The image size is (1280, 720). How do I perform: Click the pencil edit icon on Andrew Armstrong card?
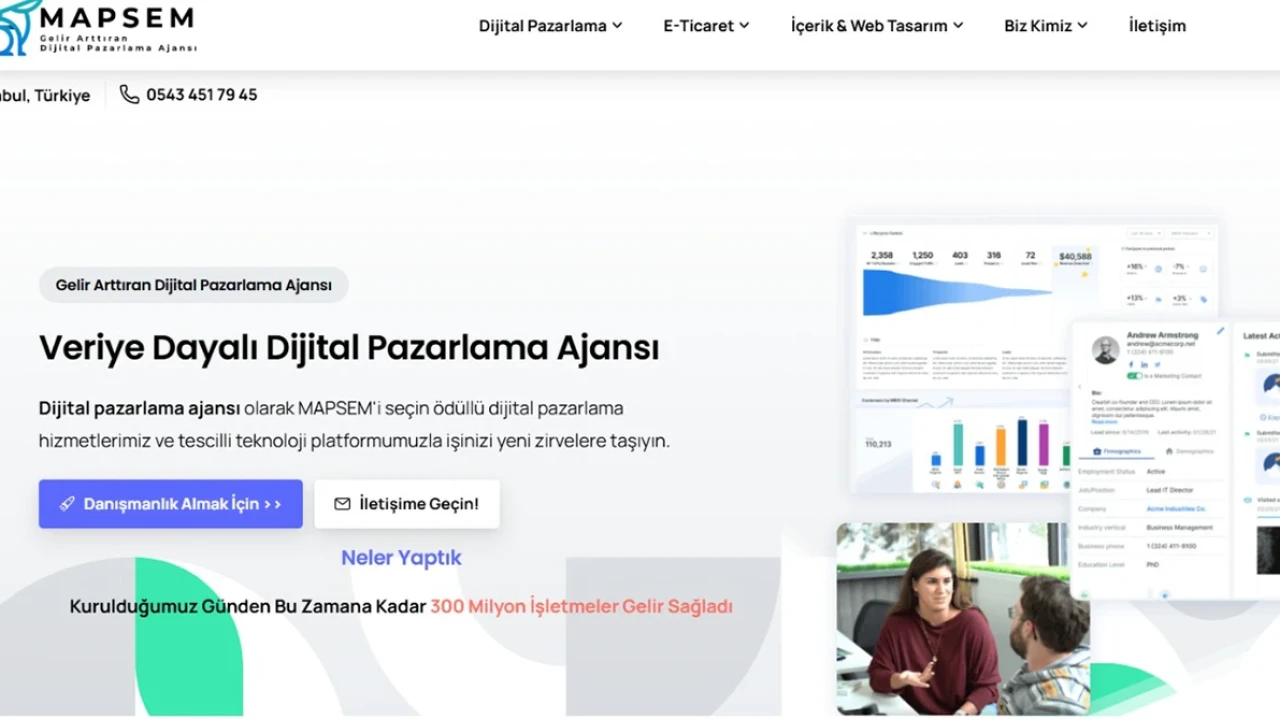click(x=1220, y=331)
